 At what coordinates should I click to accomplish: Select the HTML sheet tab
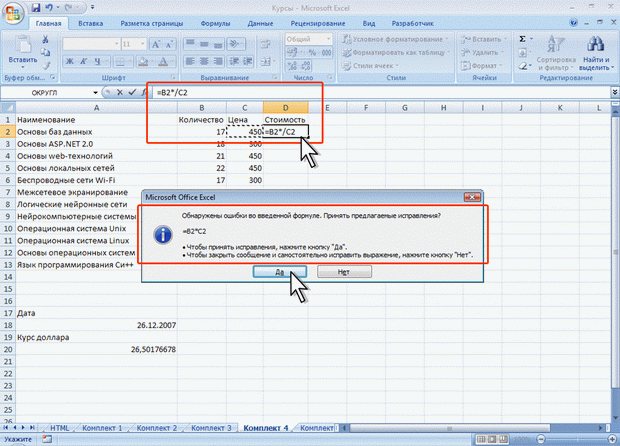[60, 427]
